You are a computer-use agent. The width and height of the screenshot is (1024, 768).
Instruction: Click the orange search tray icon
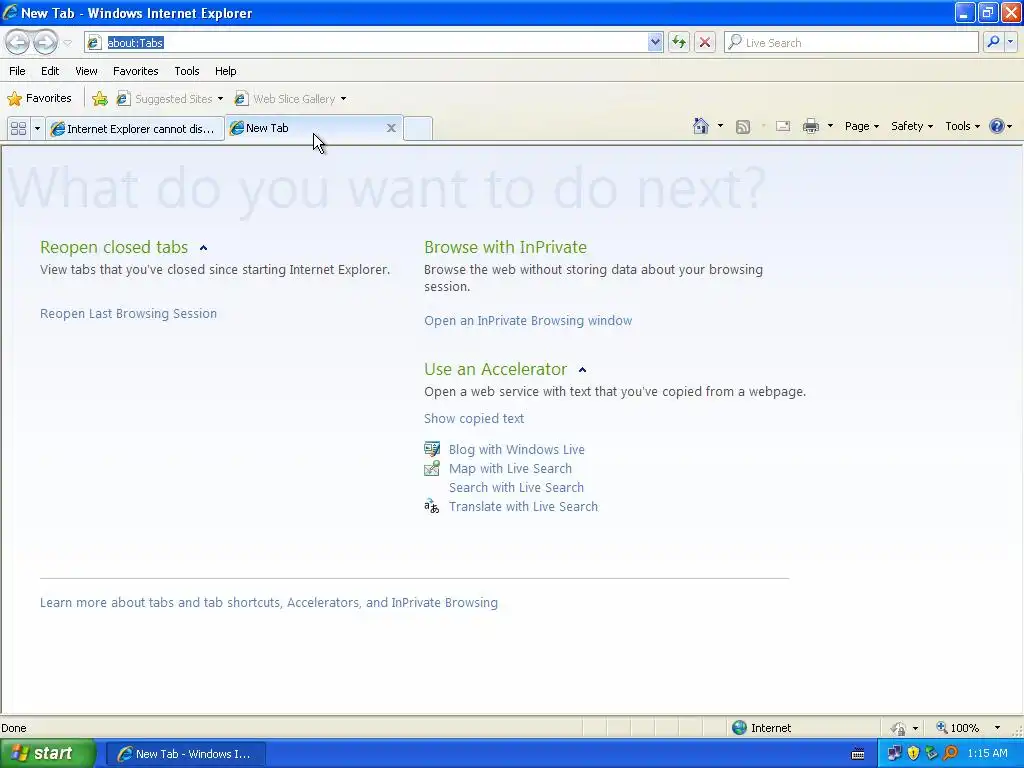tap(951, 753)
